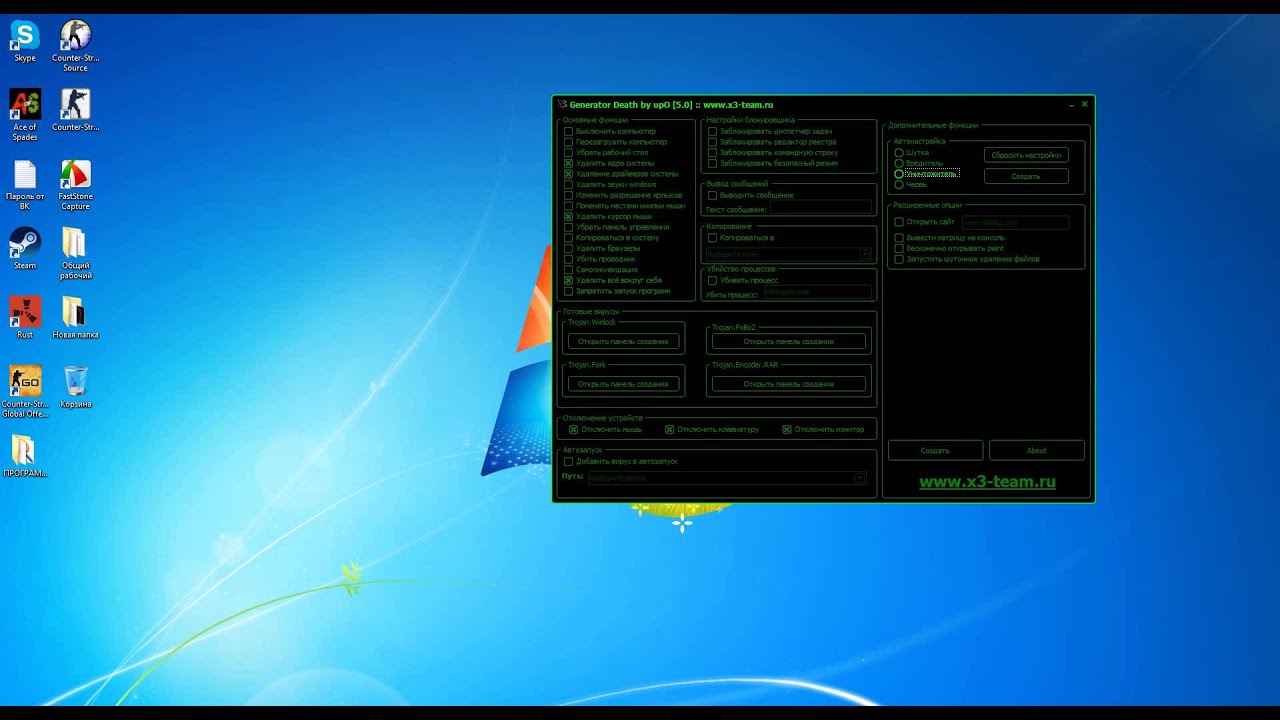Image resolution: width=1280 pixels, height=720 pixels.
Task: Click 'Создать' button under 'Сбросить настройки'
Action: (1026, 176)
